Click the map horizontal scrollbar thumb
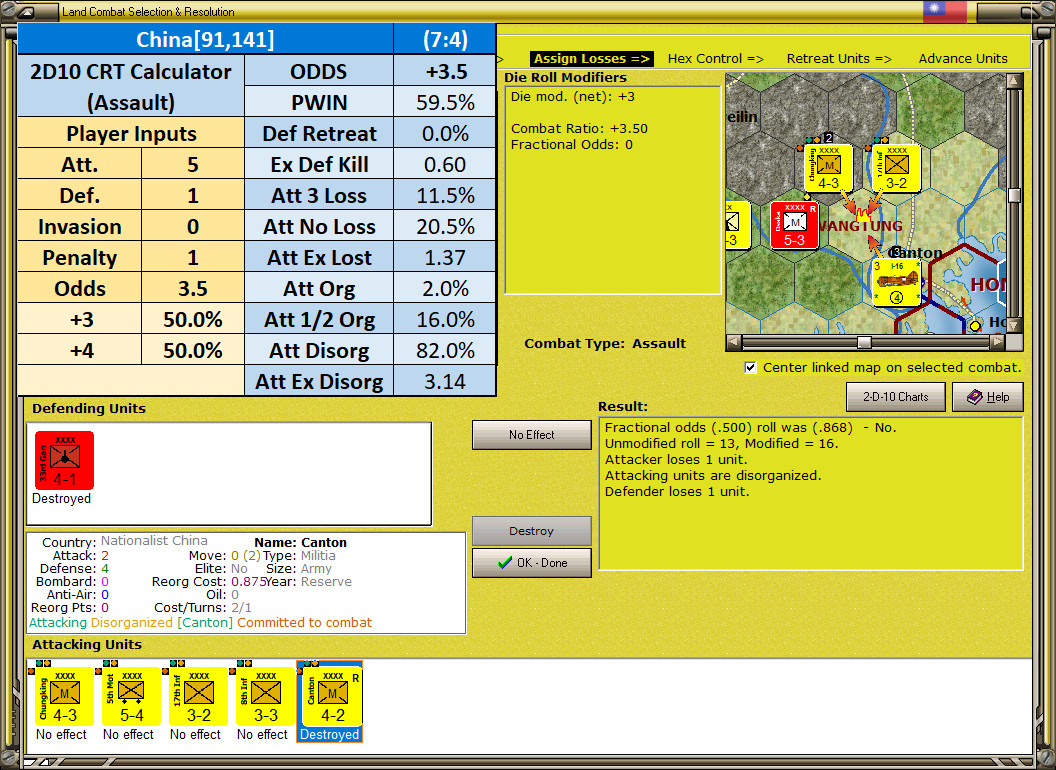Screen dimensions: 1056x770 (x=863, y=342)
